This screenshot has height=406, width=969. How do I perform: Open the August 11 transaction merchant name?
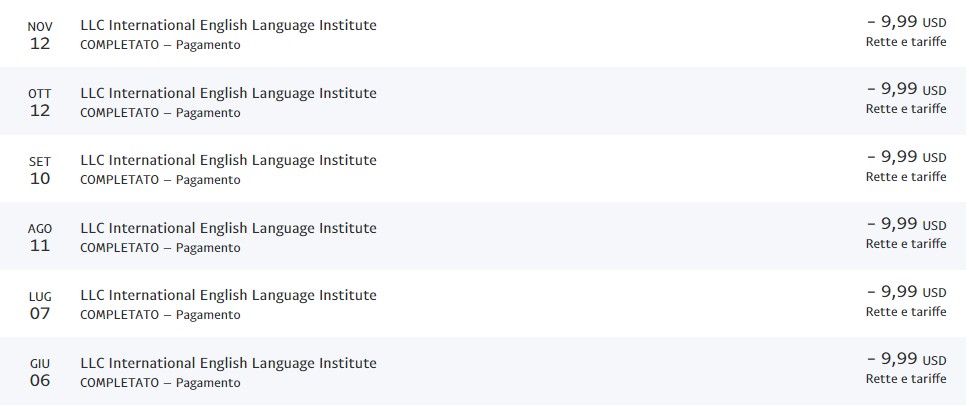(x=228, y=228)
